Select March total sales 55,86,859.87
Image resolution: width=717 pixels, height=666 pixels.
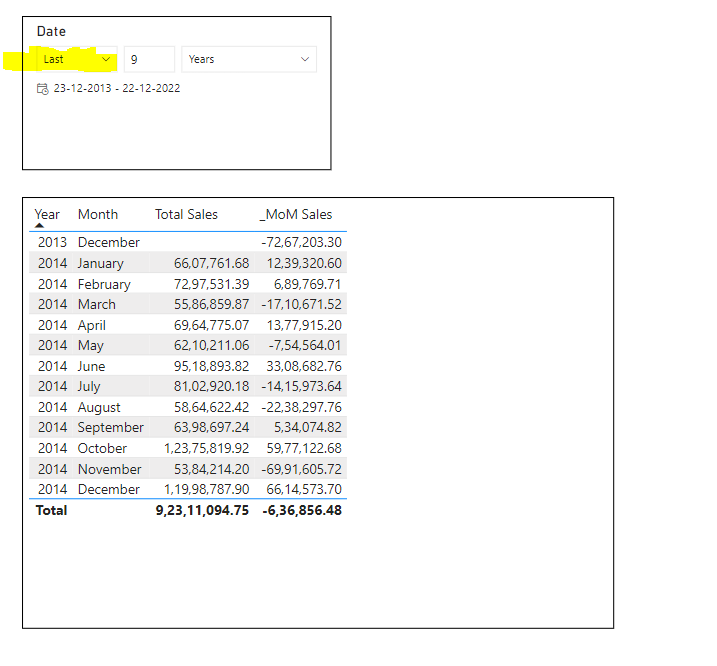pos(211,305)
